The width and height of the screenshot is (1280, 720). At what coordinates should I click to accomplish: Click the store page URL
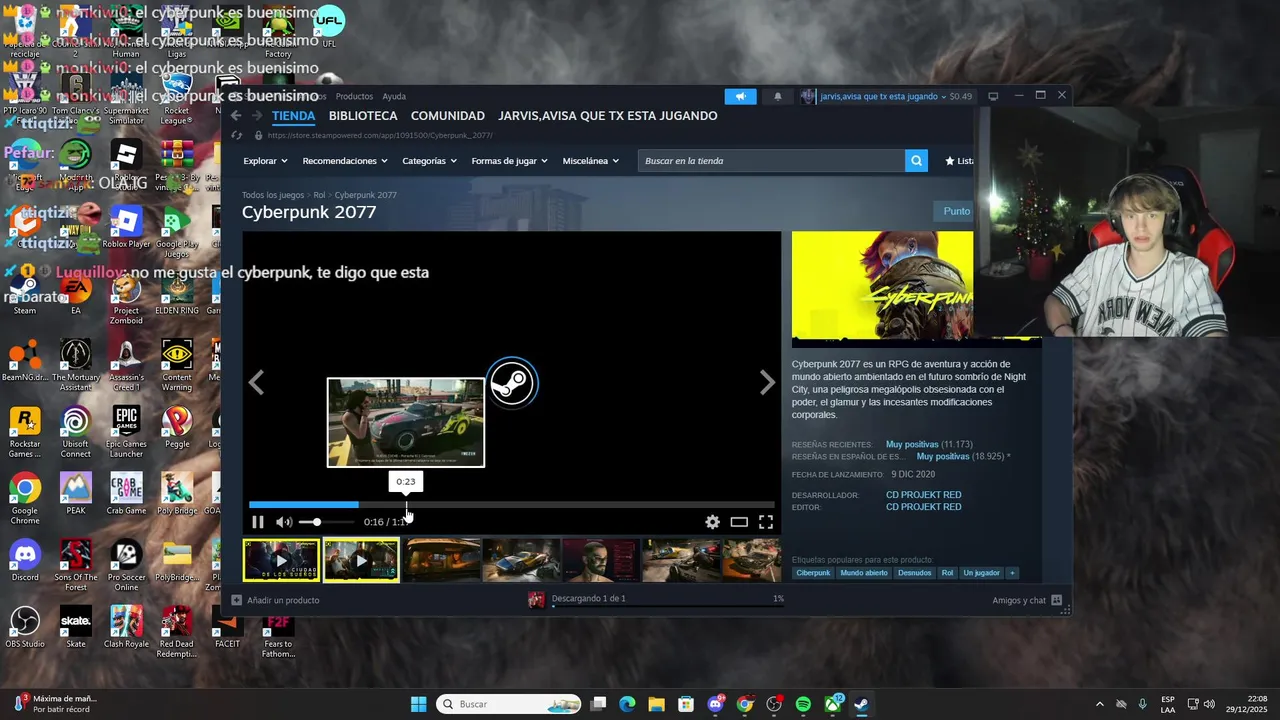click(x=380, y=135)
